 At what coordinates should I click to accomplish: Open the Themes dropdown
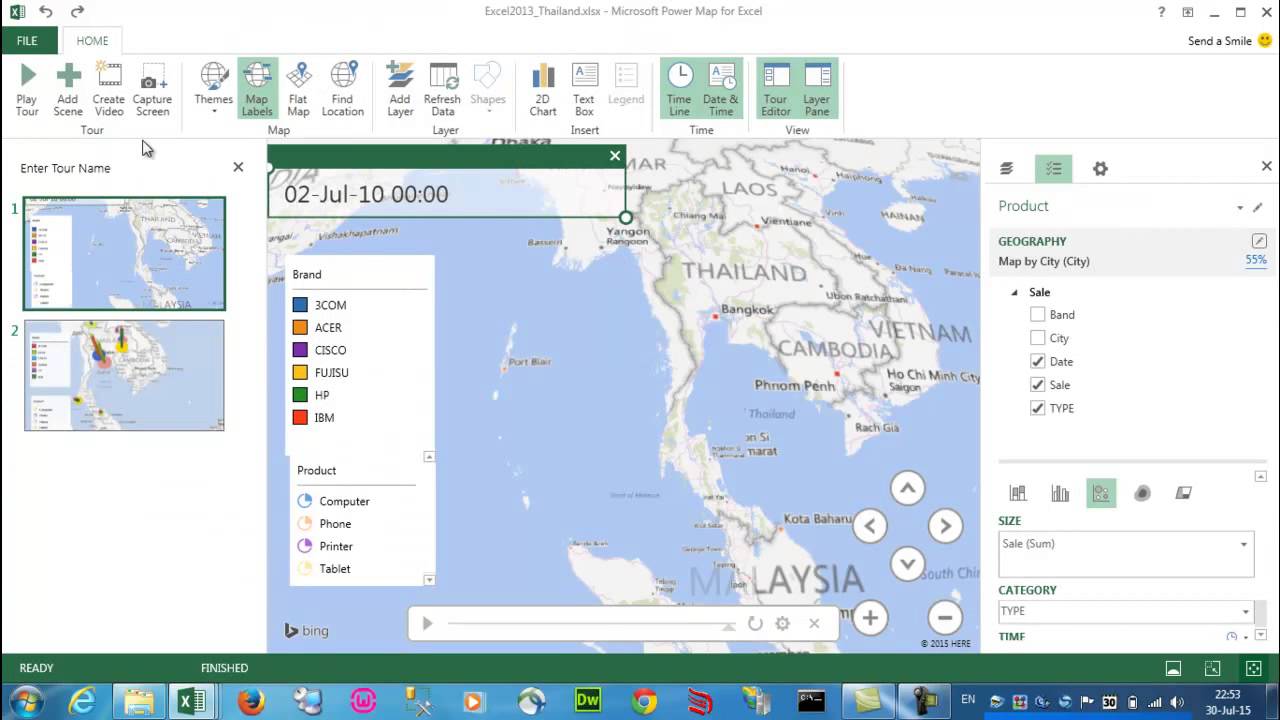click(214, 89)
